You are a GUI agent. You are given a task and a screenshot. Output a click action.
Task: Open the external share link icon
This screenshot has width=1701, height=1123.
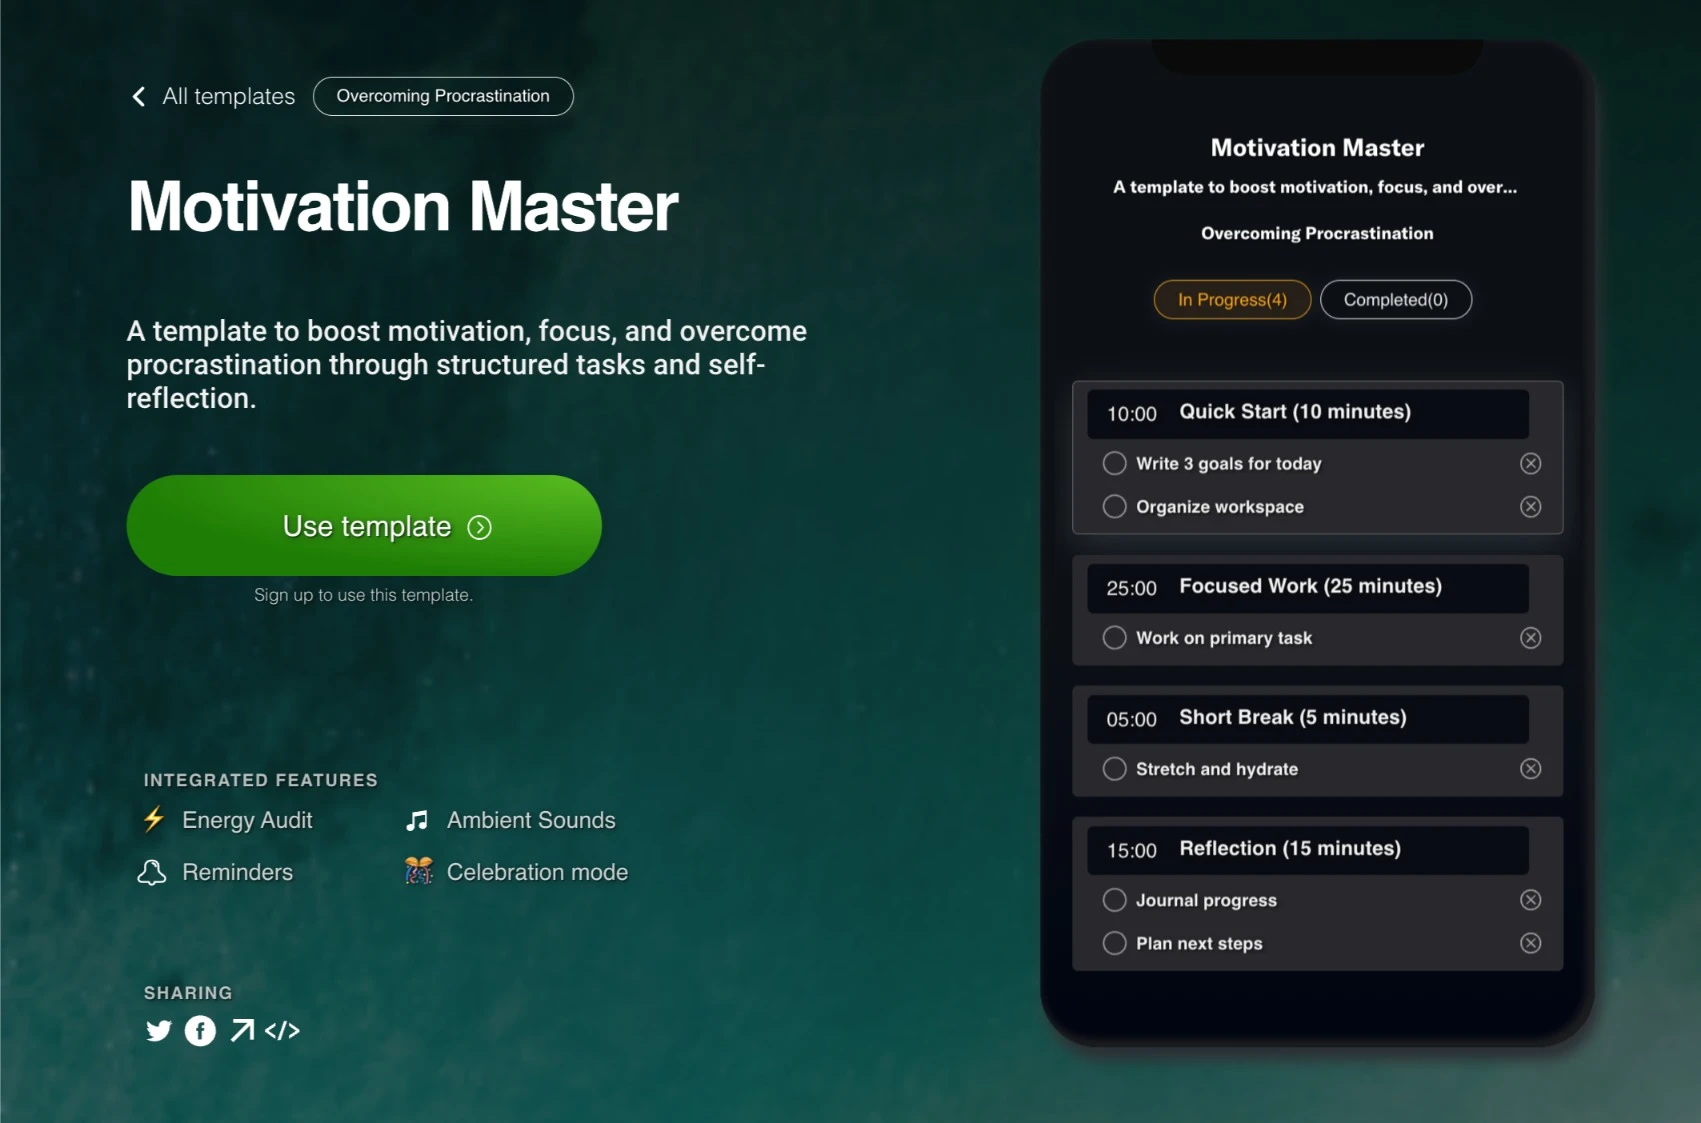click(x=242, y=1030)
